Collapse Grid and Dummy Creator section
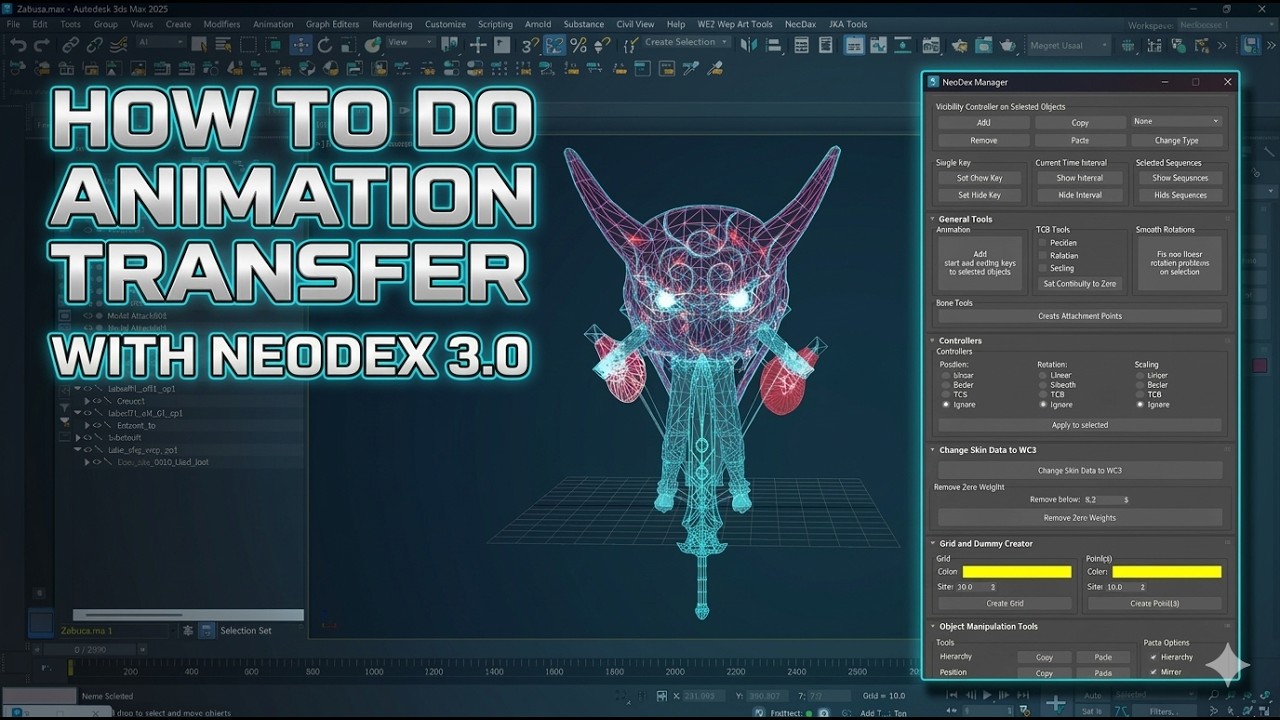 tap(933, 544)
